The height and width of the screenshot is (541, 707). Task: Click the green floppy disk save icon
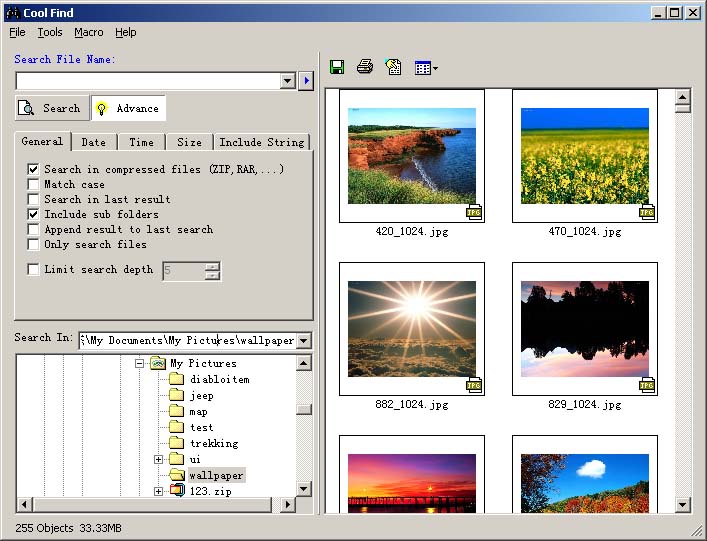[x=337, y=67]
